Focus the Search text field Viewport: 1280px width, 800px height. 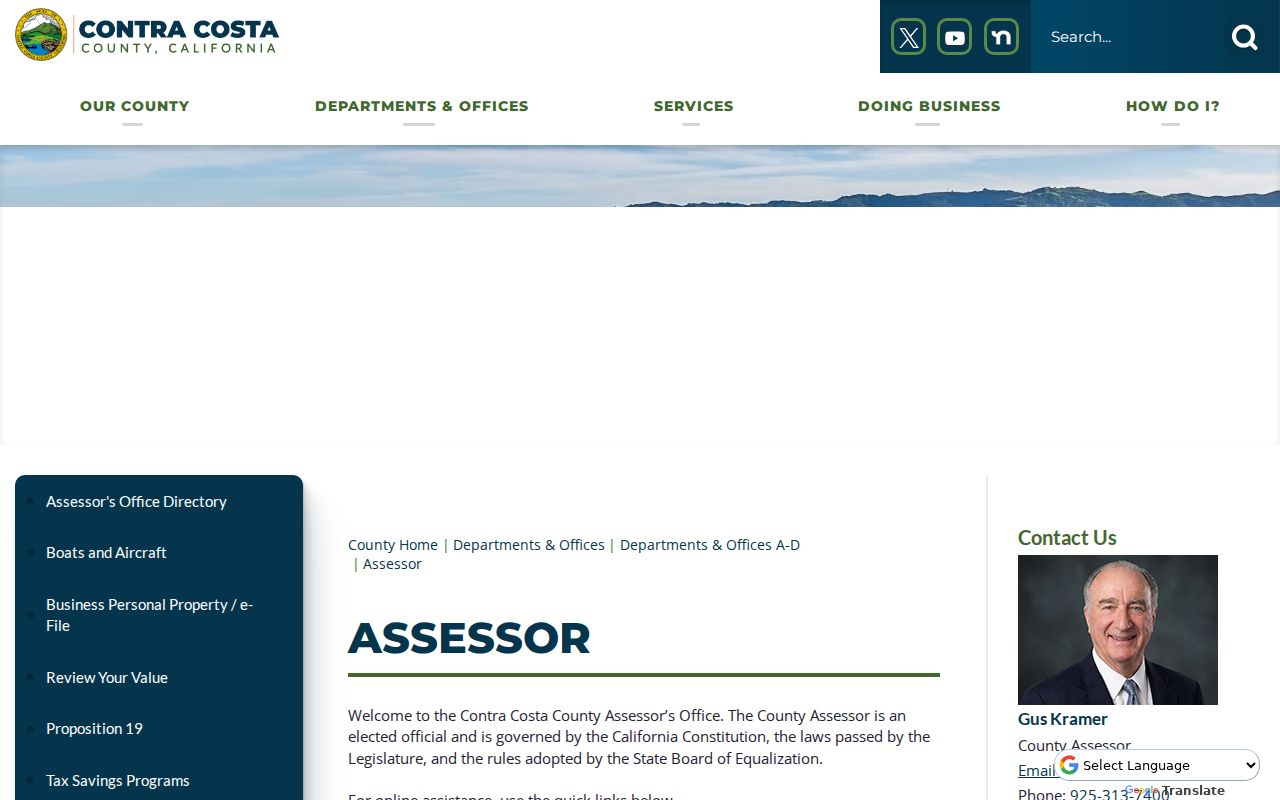(x=1128, y=37)
